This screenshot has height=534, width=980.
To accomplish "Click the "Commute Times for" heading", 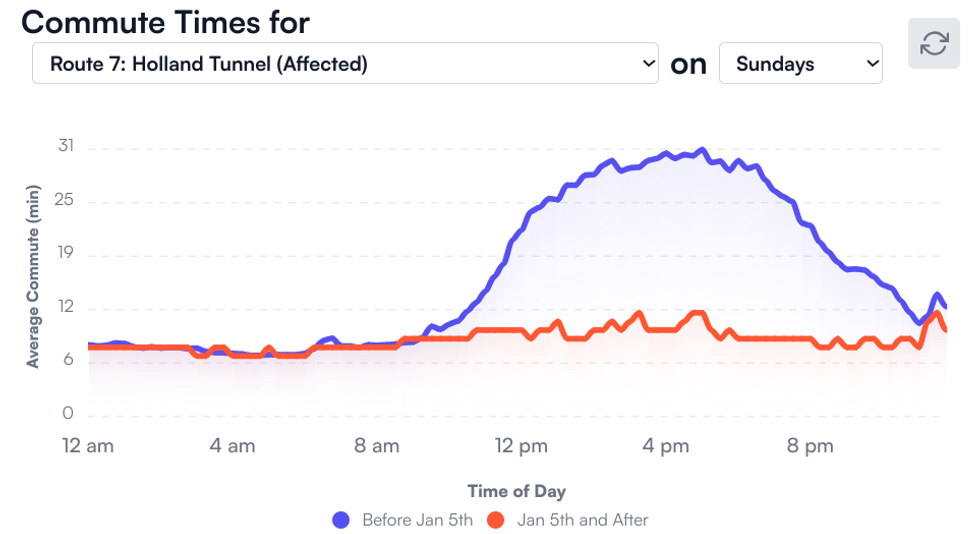I will pyautogui.click(x=165, y=22).
